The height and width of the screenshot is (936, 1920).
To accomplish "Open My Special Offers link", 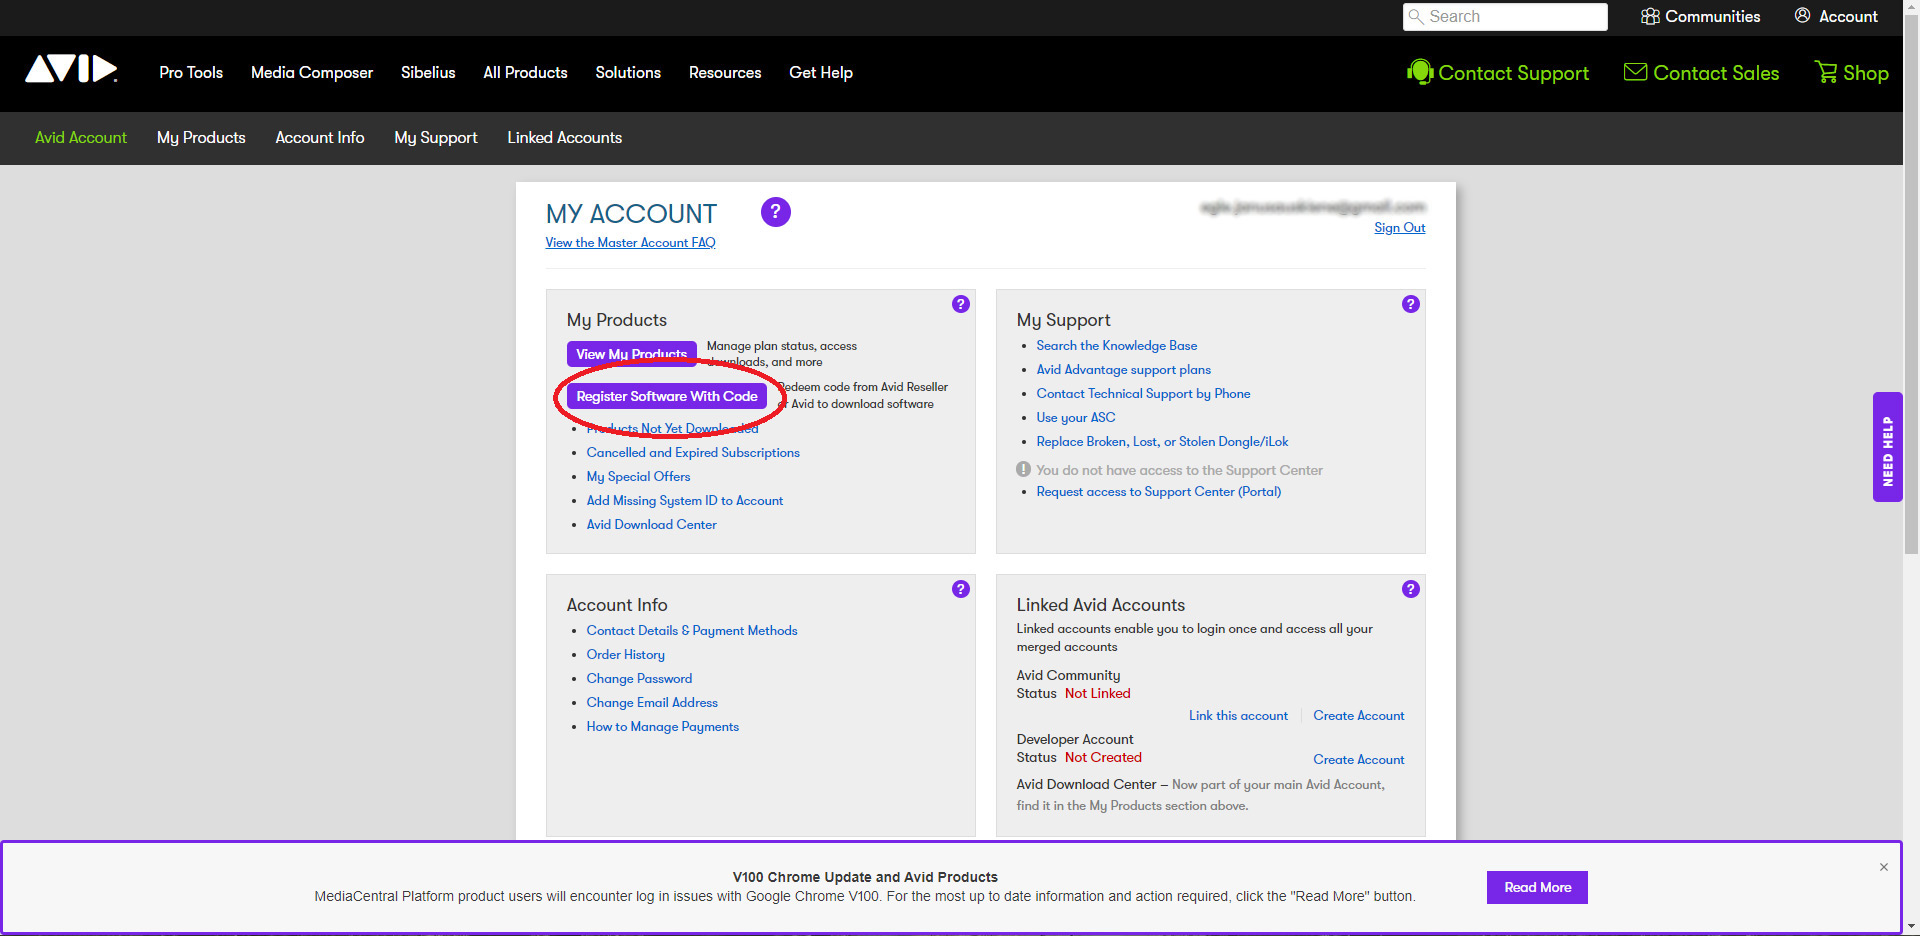I will tap(638, 477).
